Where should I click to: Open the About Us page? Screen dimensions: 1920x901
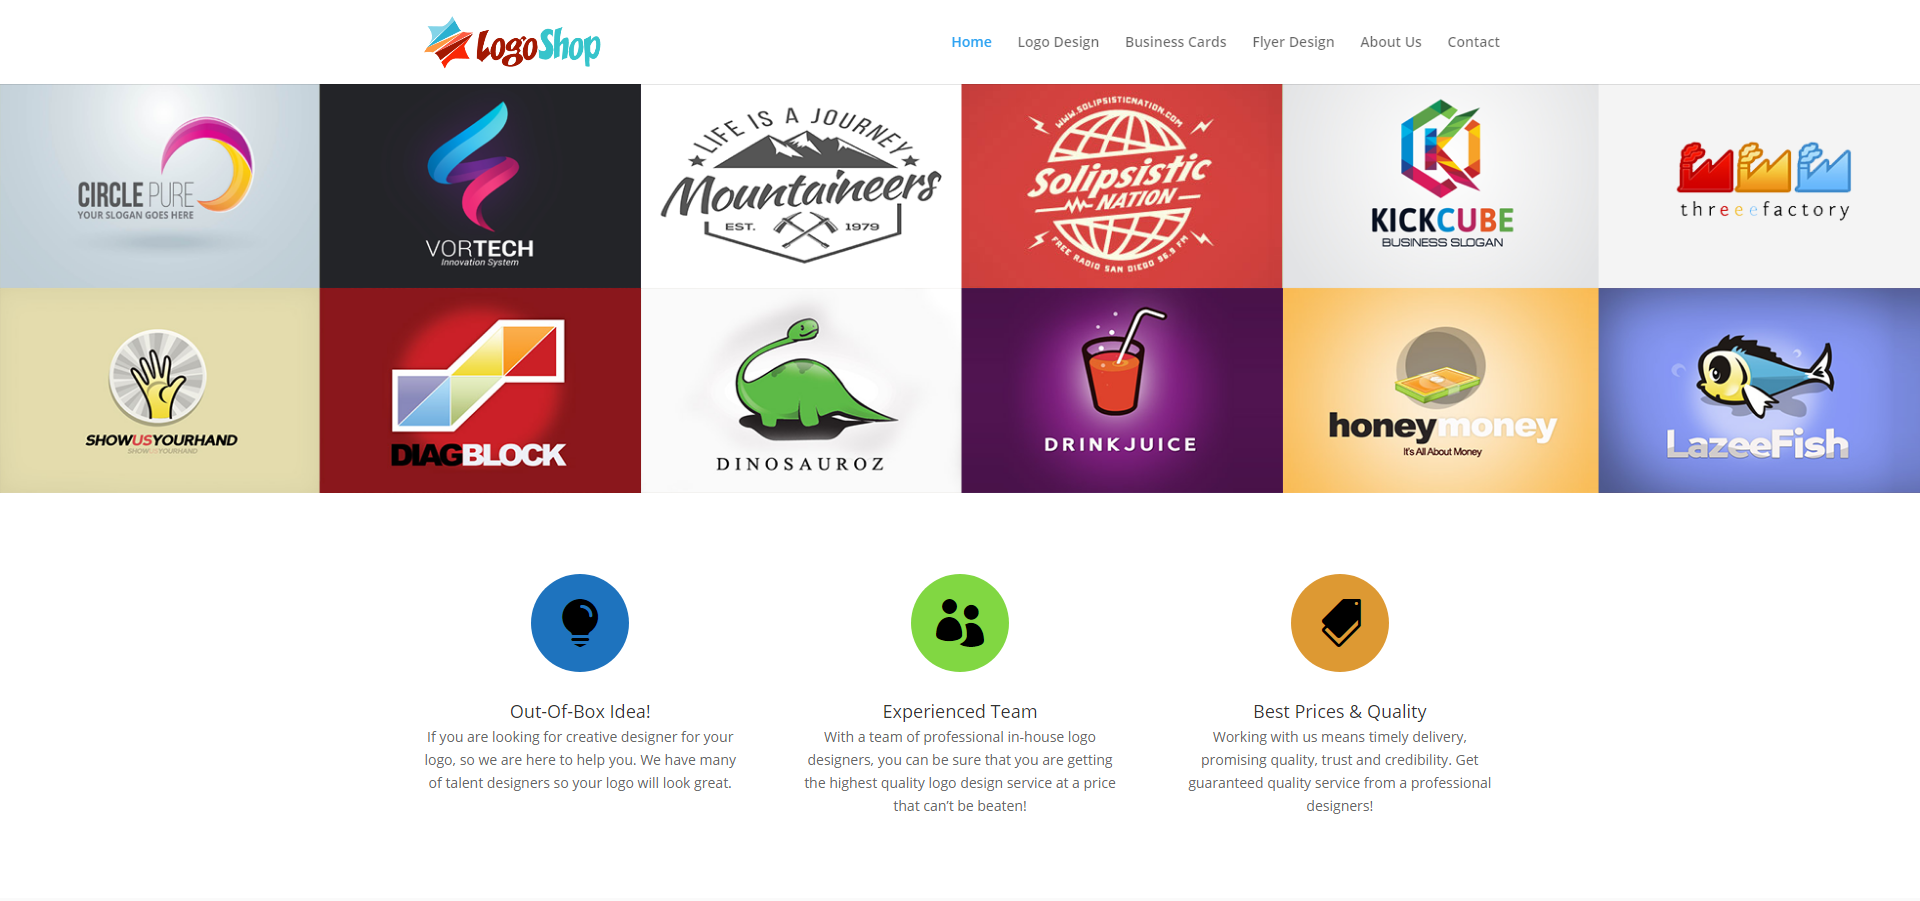[x=1390, y=42]
